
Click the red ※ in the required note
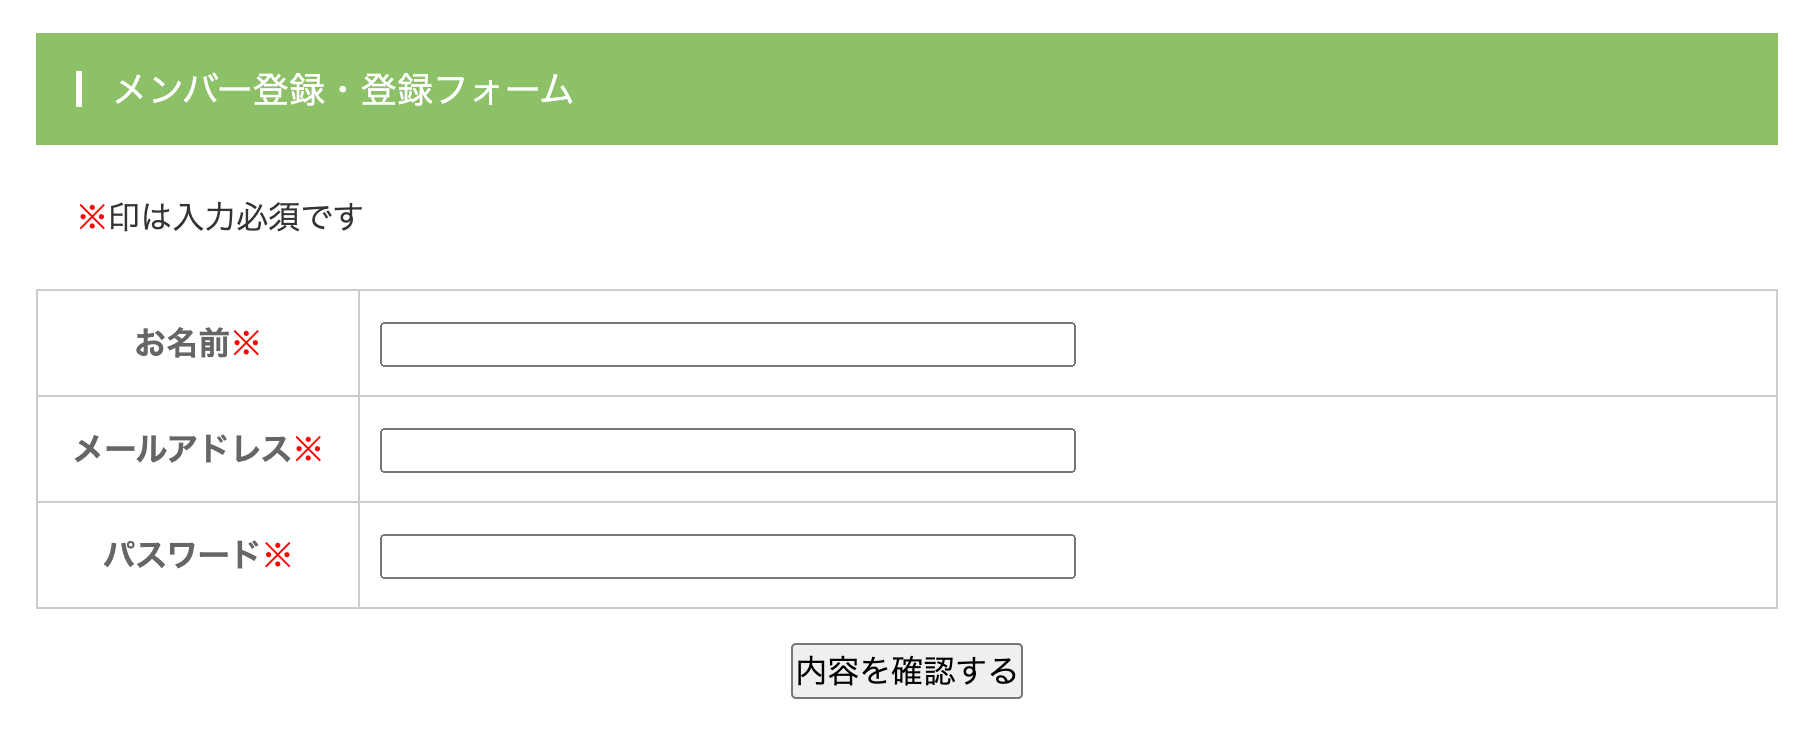pos(92,217)
